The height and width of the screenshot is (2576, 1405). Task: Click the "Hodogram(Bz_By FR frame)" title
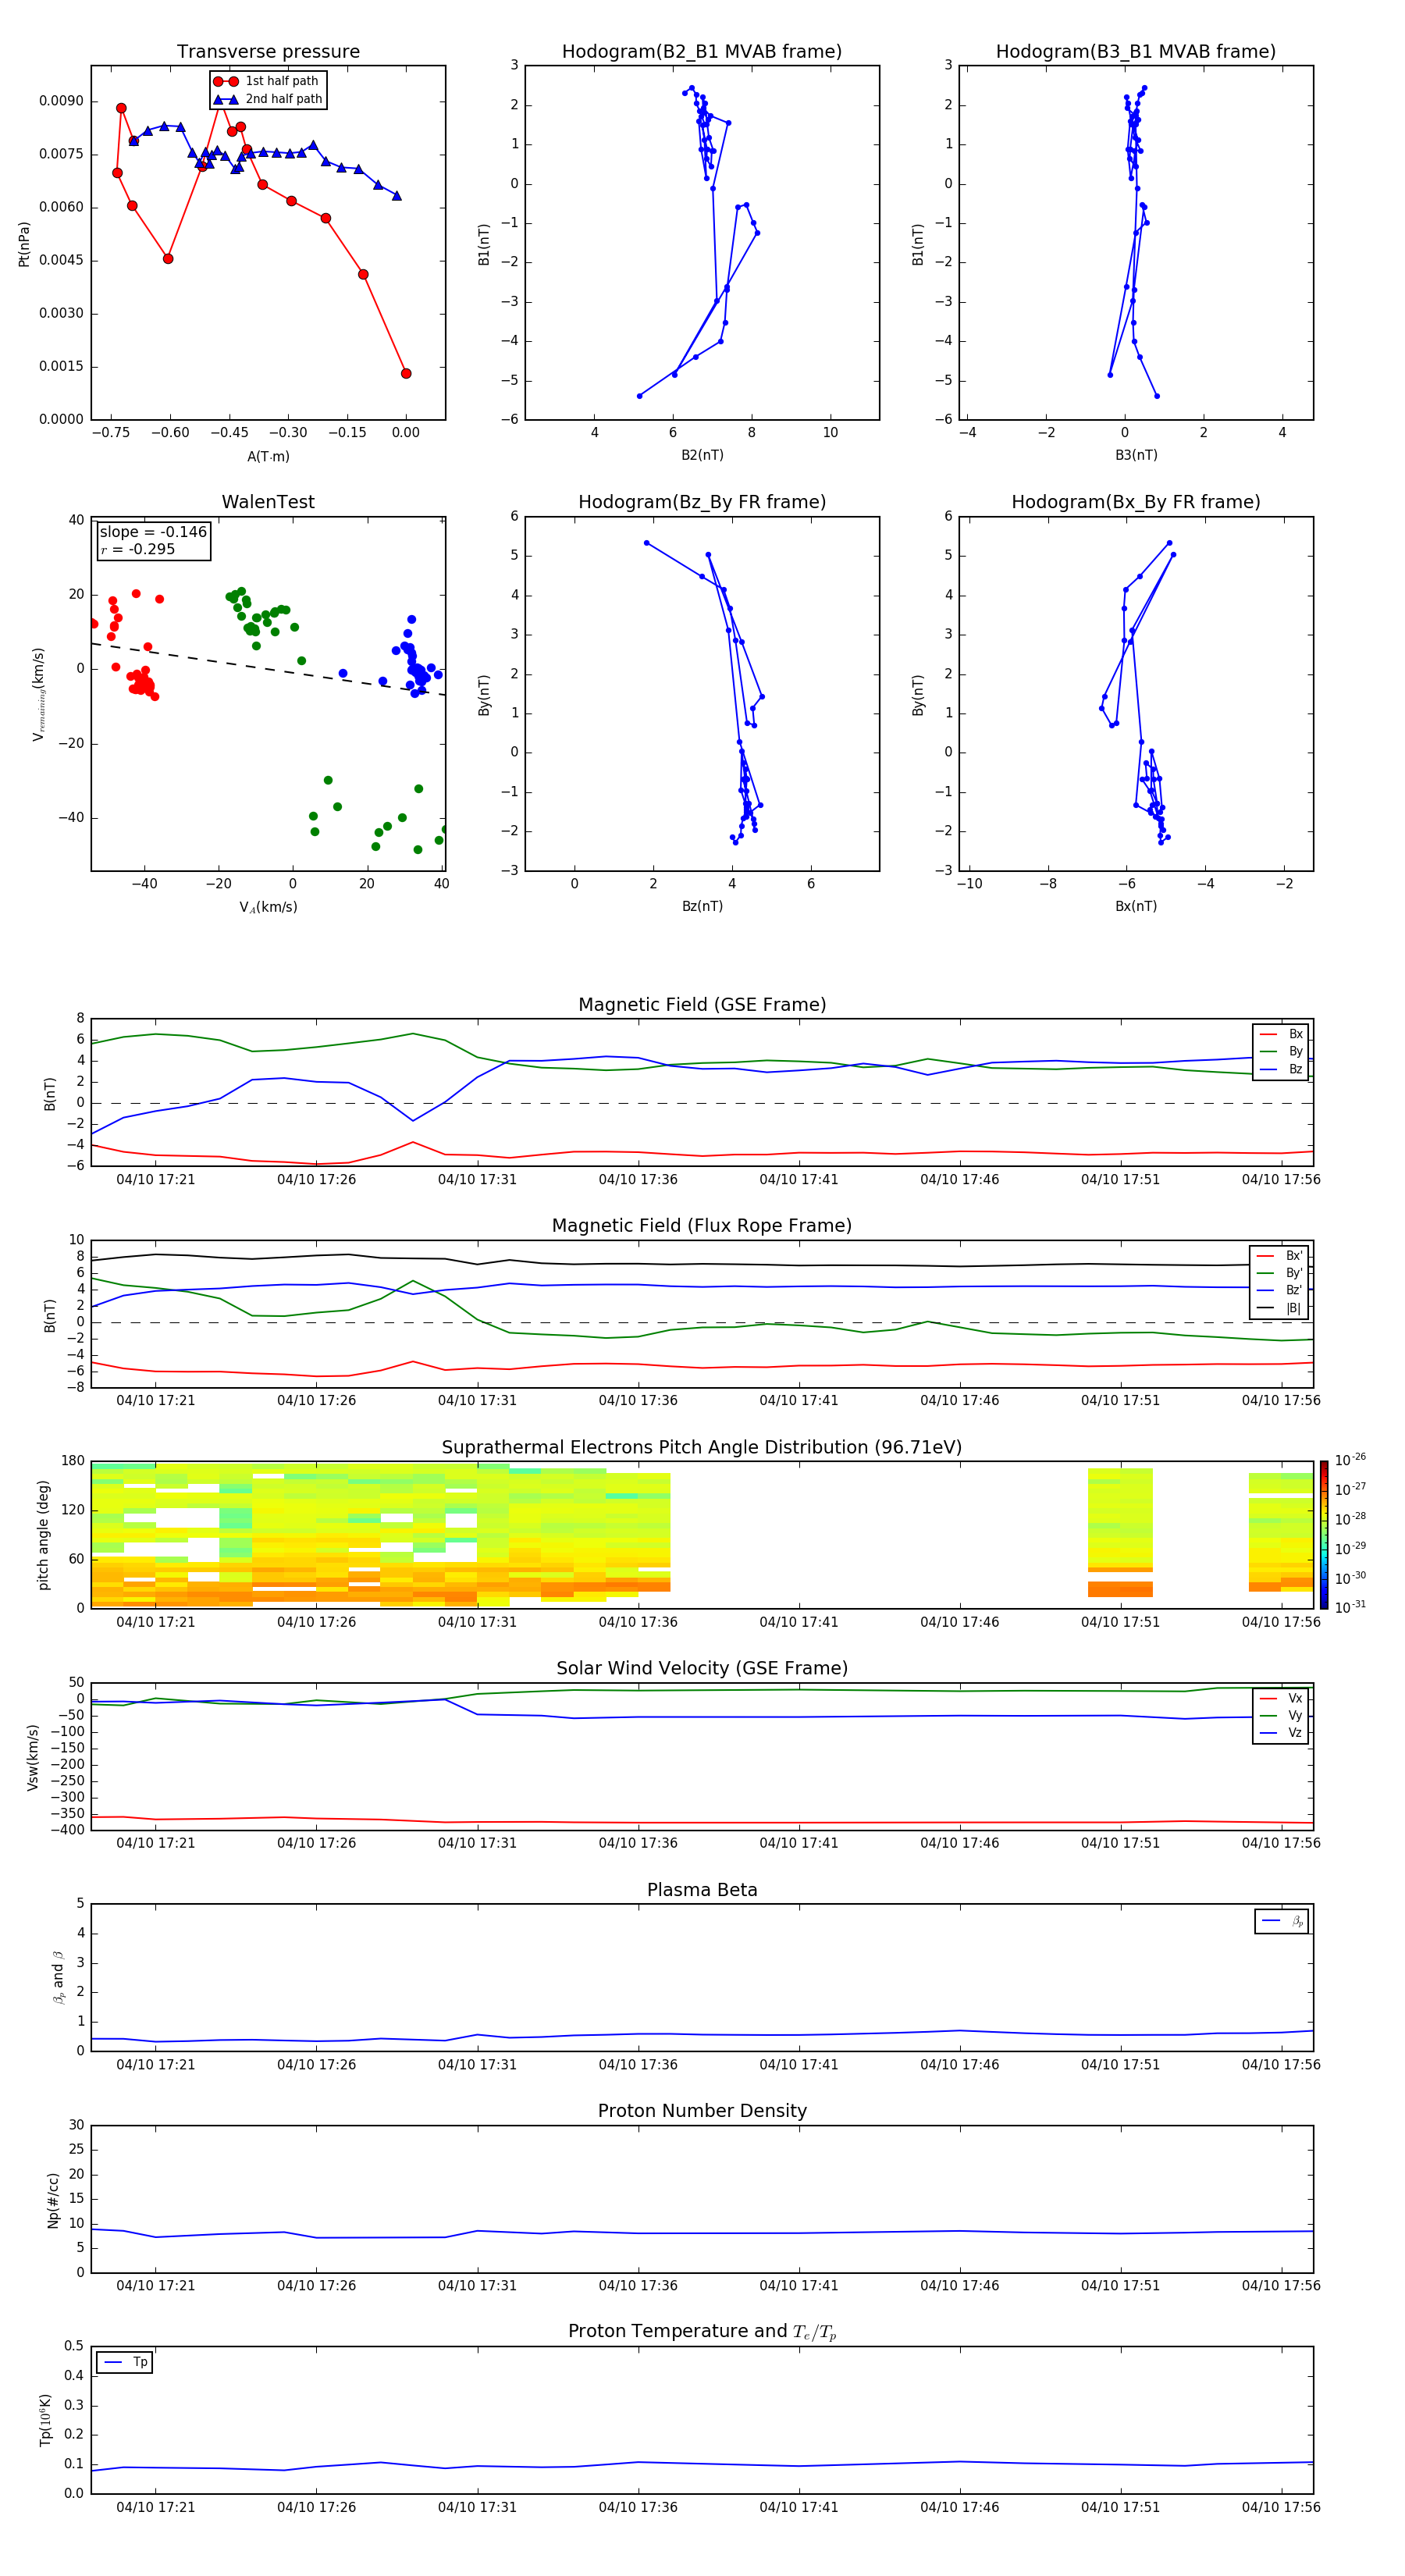(x=702, y=502)
